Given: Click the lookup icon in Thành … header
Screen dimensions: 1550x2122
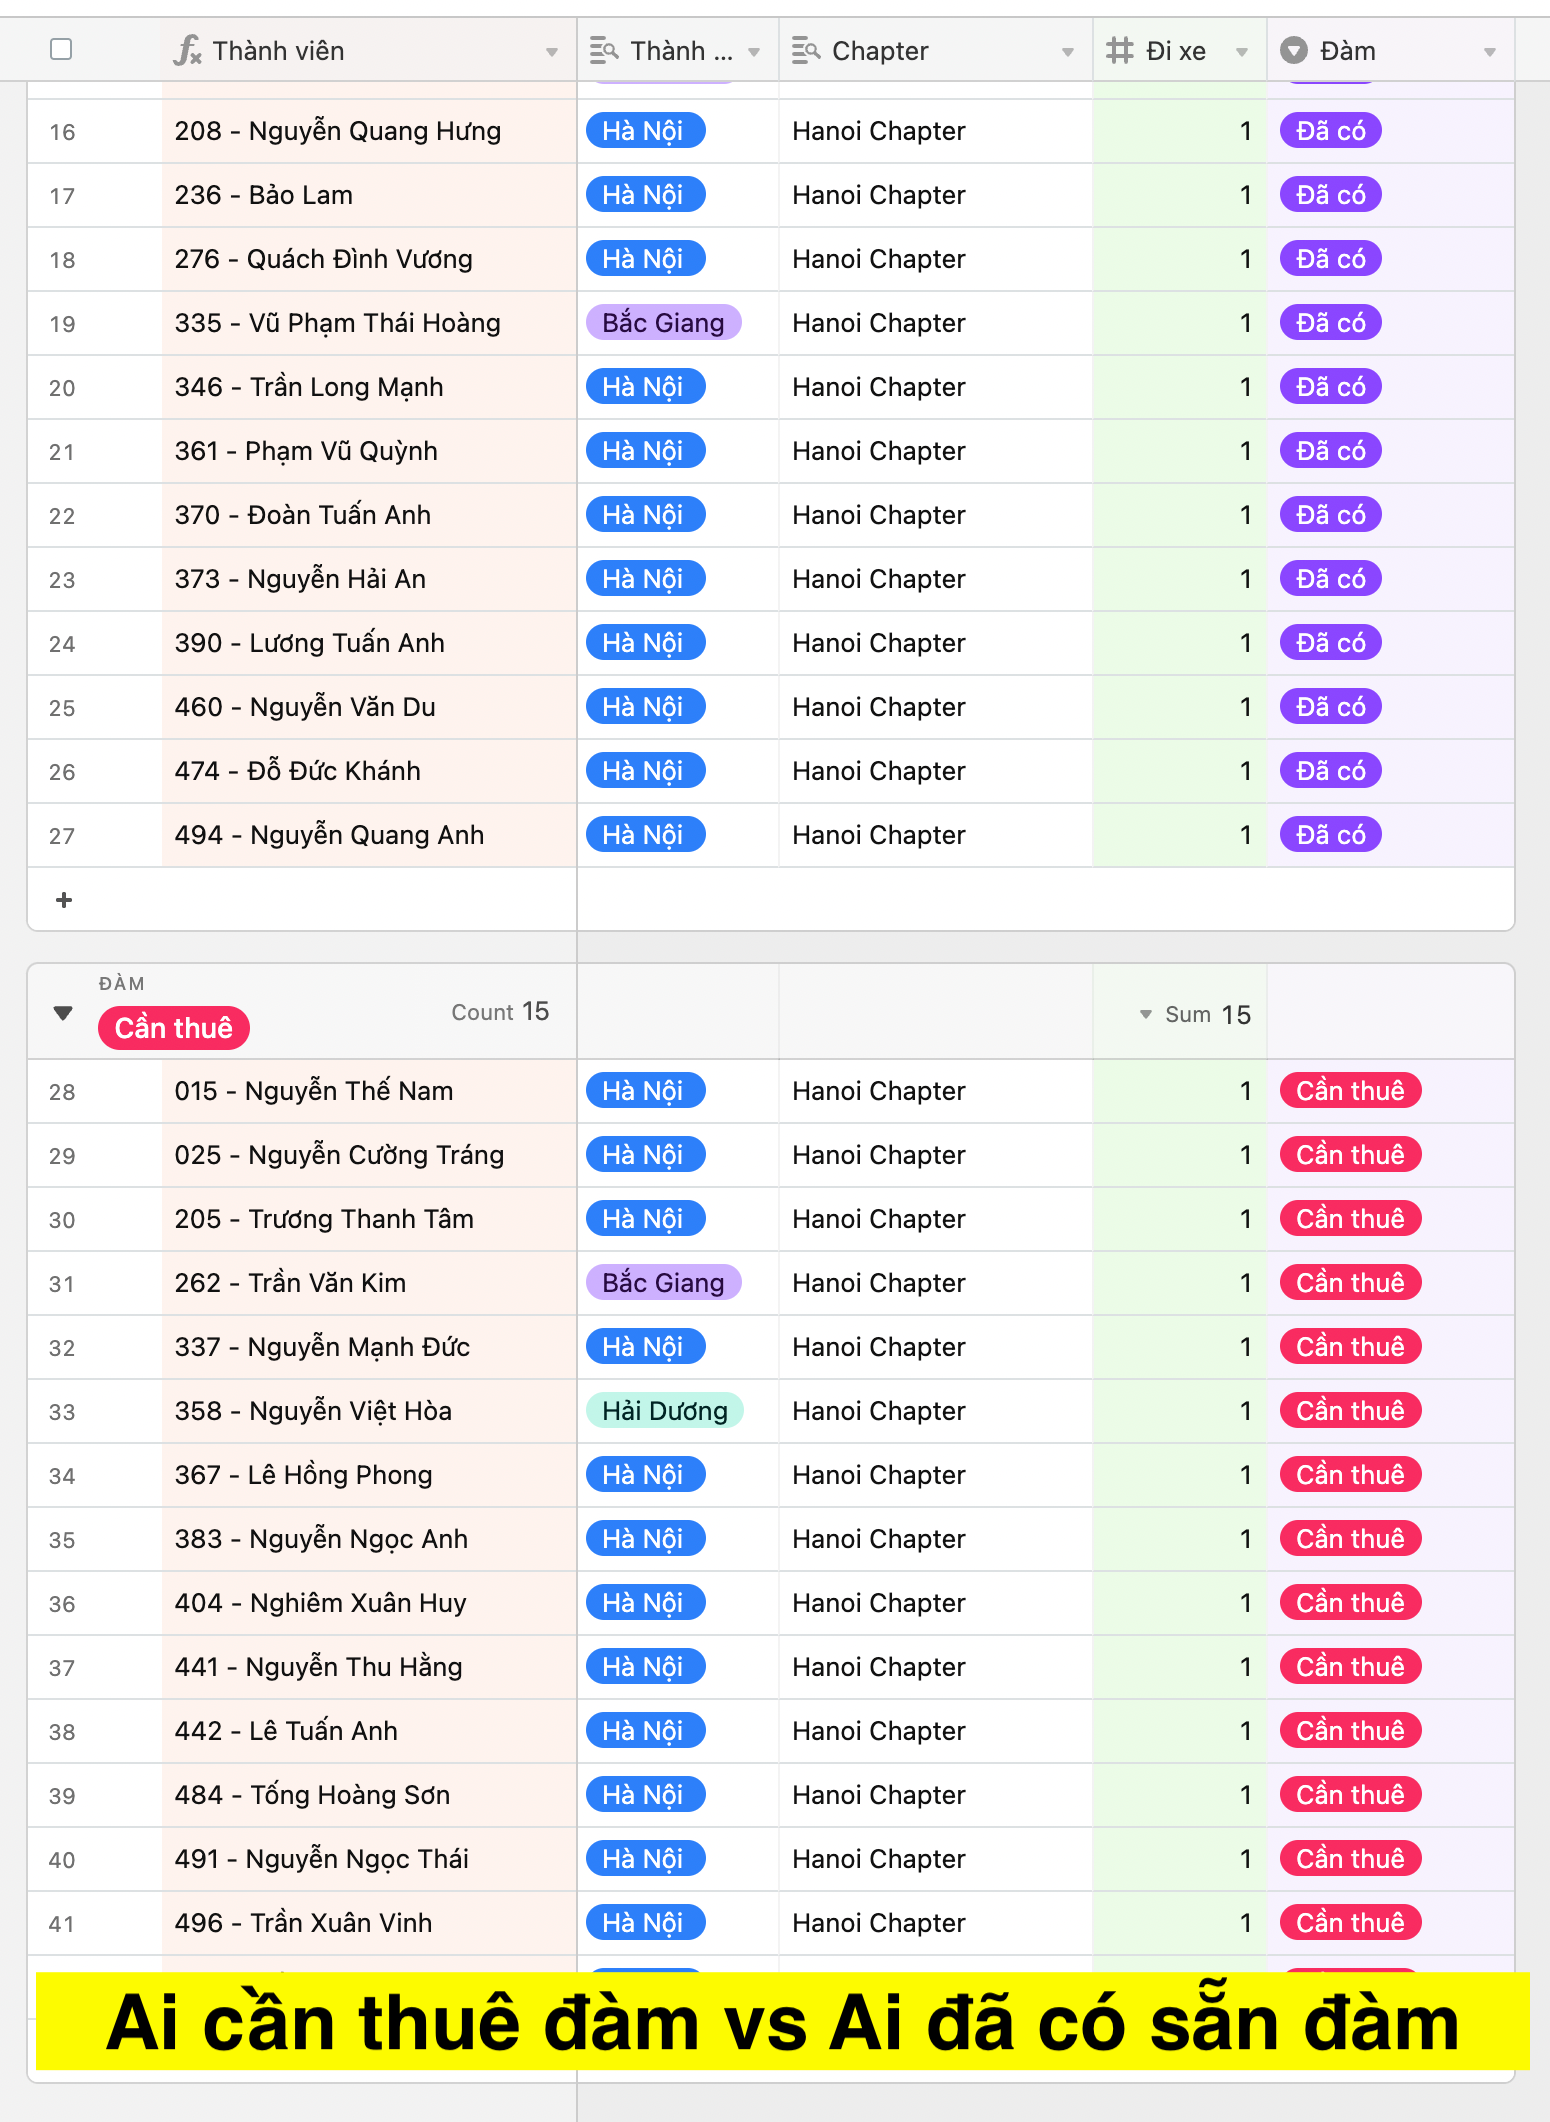Looking at the screenshot, I should 604,50.
